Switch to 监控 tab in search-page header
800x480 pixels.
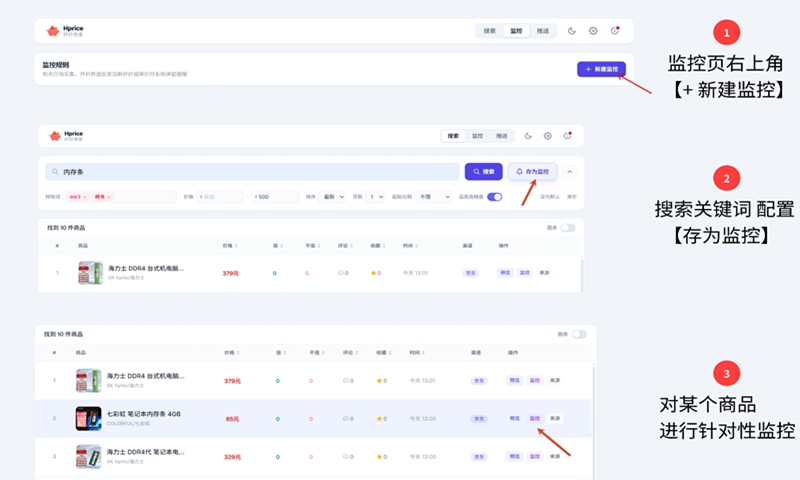point(478,136)
